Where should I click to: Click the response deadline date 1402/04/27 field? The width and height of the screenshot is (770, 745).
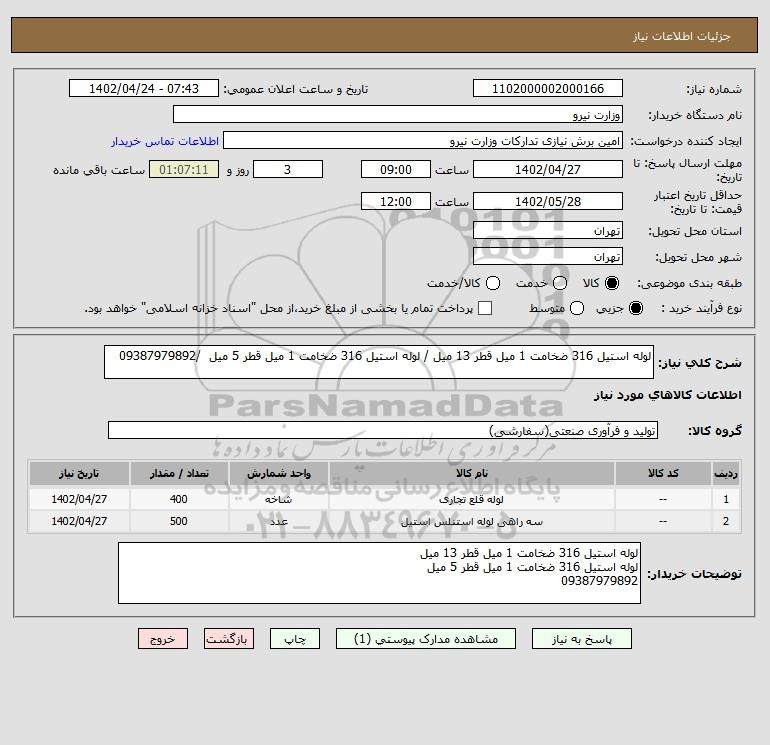pyautogui.click(x=548, y=169)
